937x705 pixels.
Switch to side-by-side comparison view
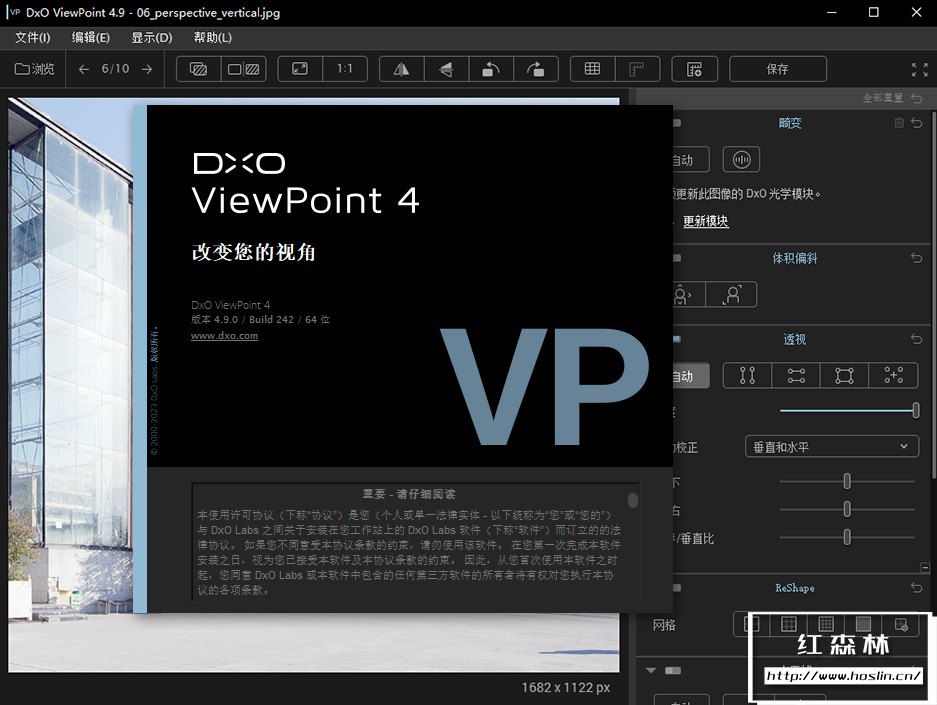pyautogui.click(x=244, y=69)
